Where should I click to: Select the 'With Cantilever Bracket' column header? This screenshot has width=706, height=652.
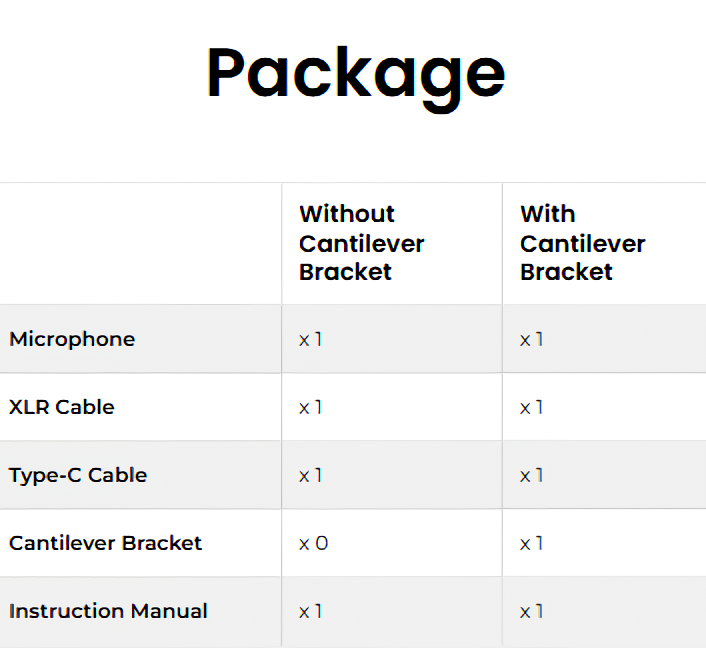(582, 243)
